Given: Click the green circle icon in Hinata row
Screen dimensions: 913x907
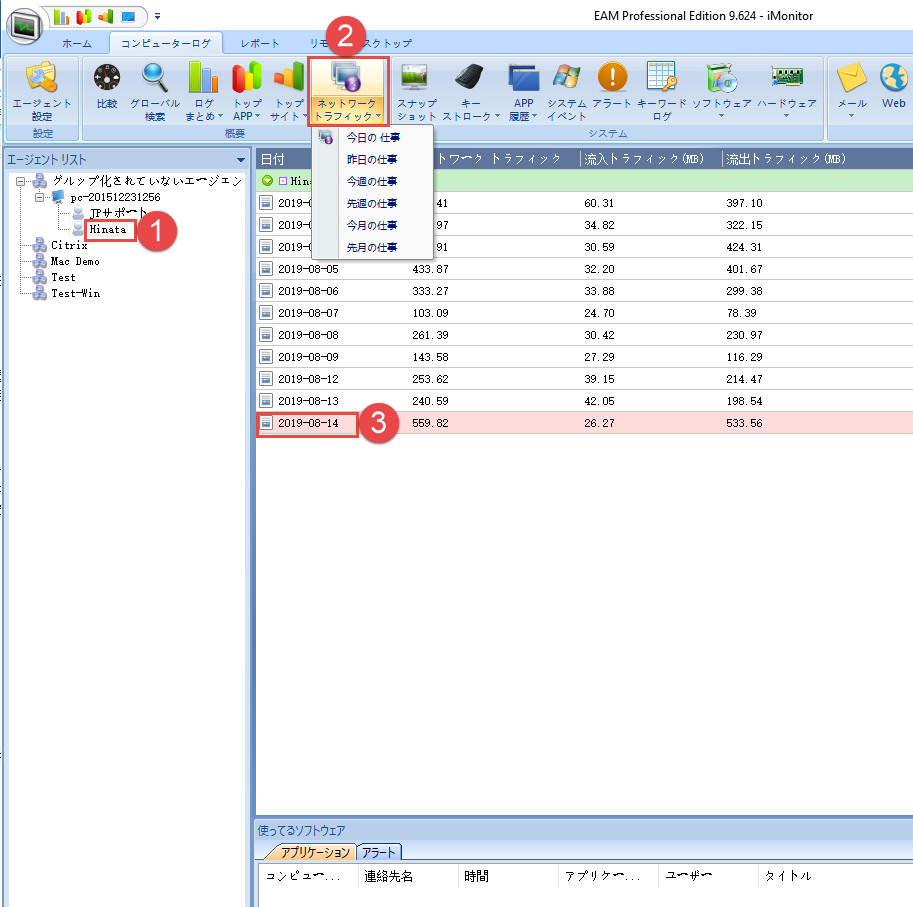Looking at the screenshot, I should [267, 180].
